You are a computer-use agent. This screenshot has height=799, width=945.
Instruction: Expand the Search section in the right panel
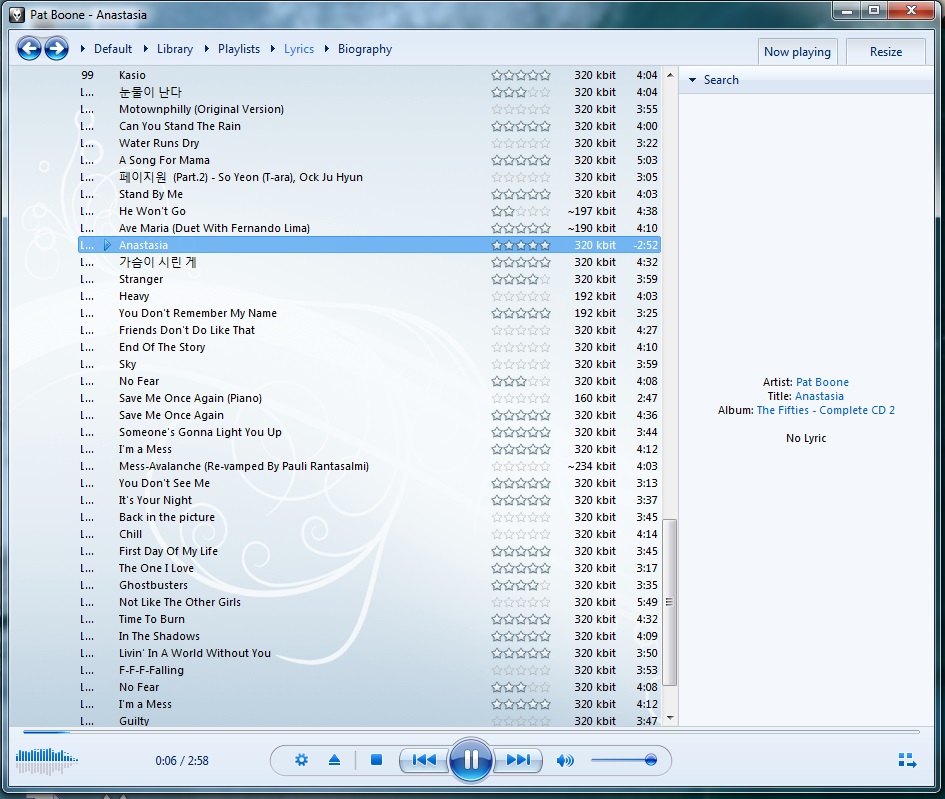point(712,80)
